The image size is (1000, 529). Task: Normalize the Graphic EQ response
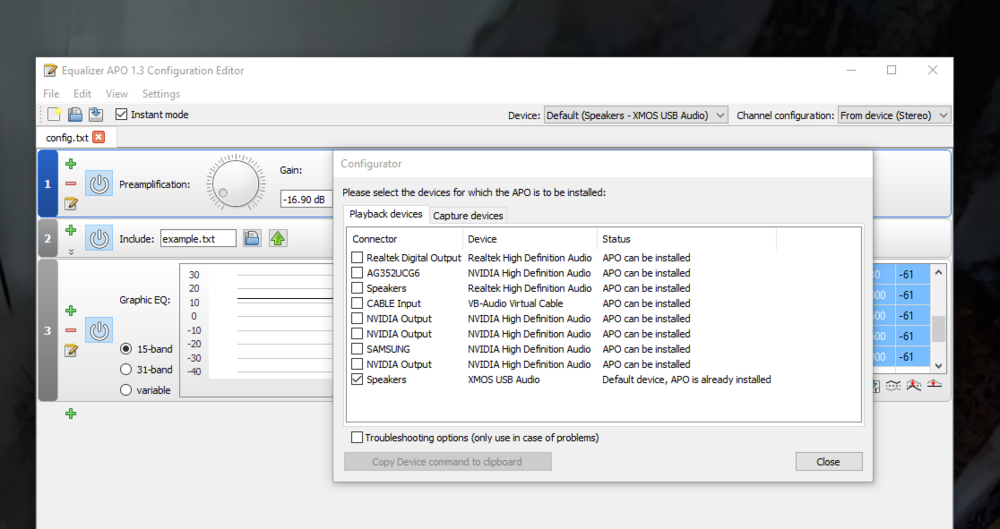tap(914, 385)
